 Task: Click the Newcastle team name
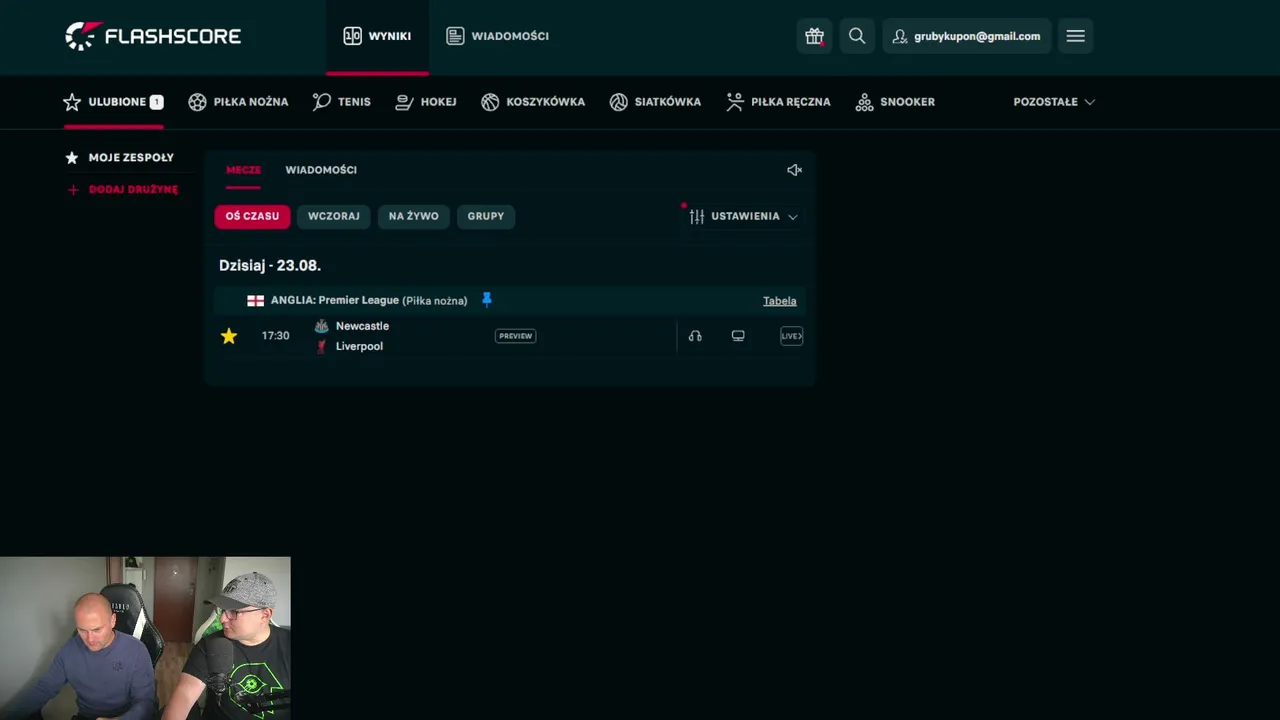coord(362,326)
